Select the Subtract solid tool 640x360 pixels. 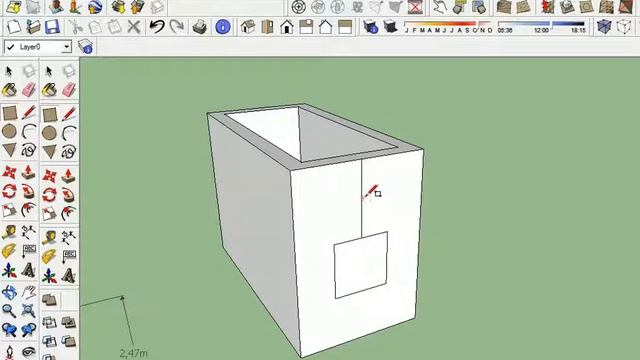coord(49,340)
